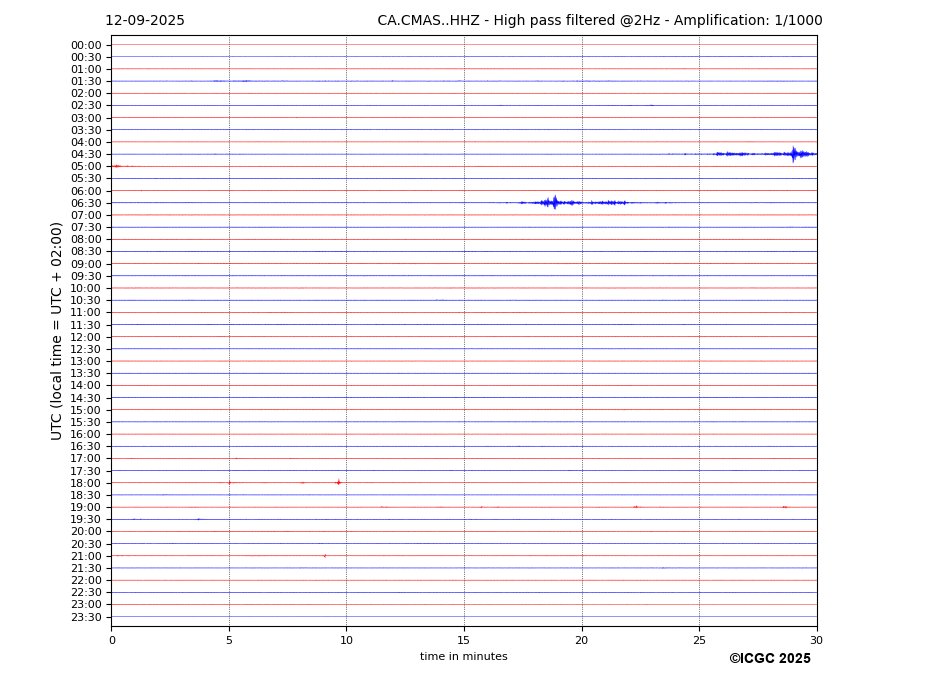Click the 22:30 time row label
This screenshot has width=927, height=696.
coord(86,593)
